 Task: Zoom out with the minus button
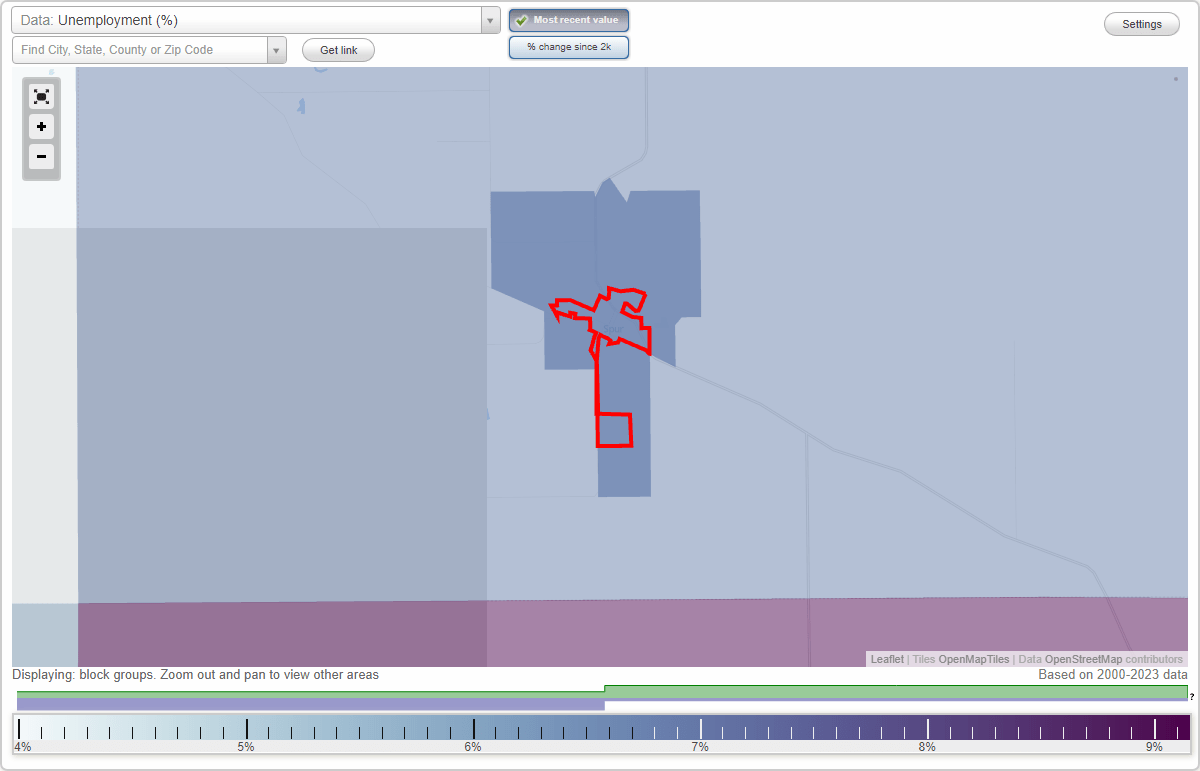pyautogui.click(x=41, y=156)
